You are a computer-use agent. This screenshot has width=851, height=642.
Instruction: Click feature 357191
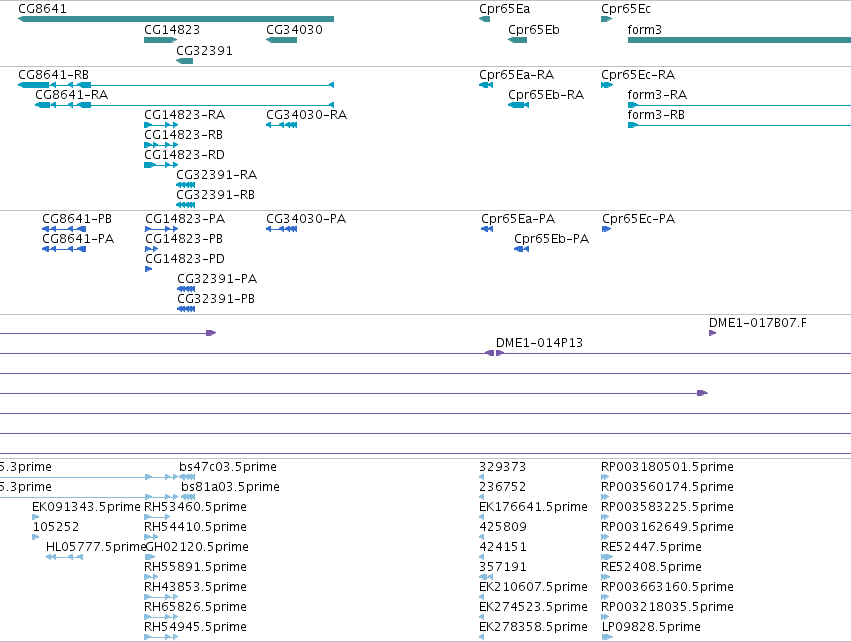point(486,577)
